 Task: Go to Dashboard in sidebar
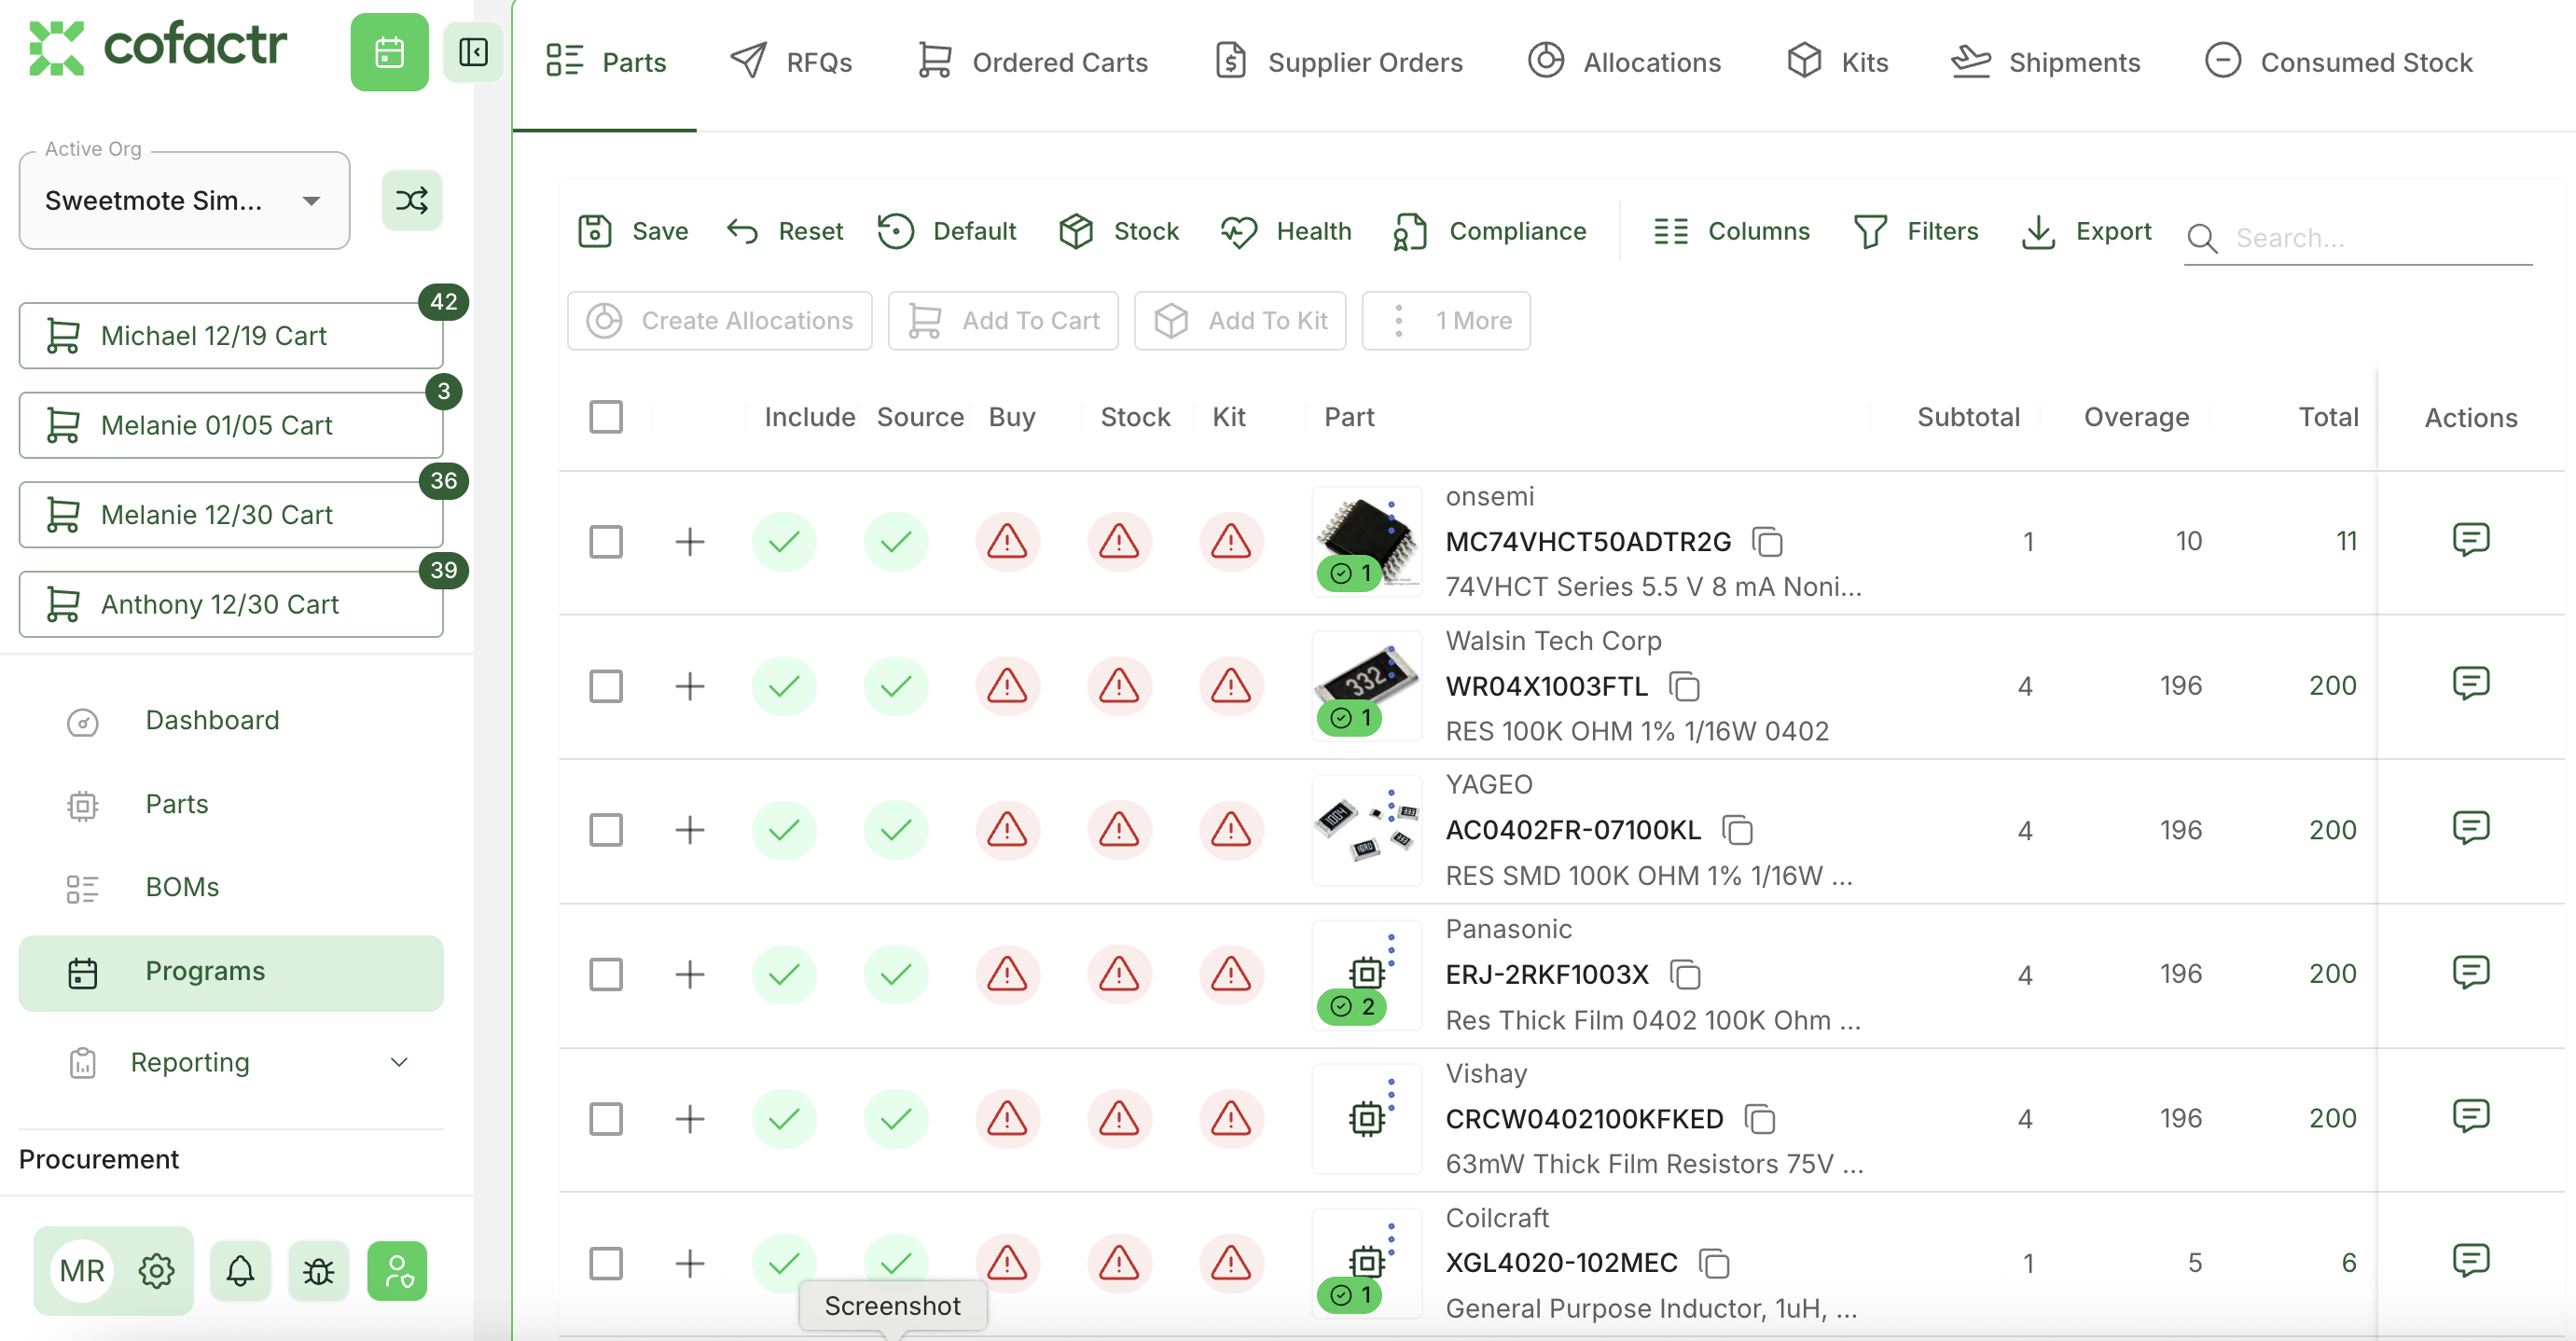click(212, 720)
